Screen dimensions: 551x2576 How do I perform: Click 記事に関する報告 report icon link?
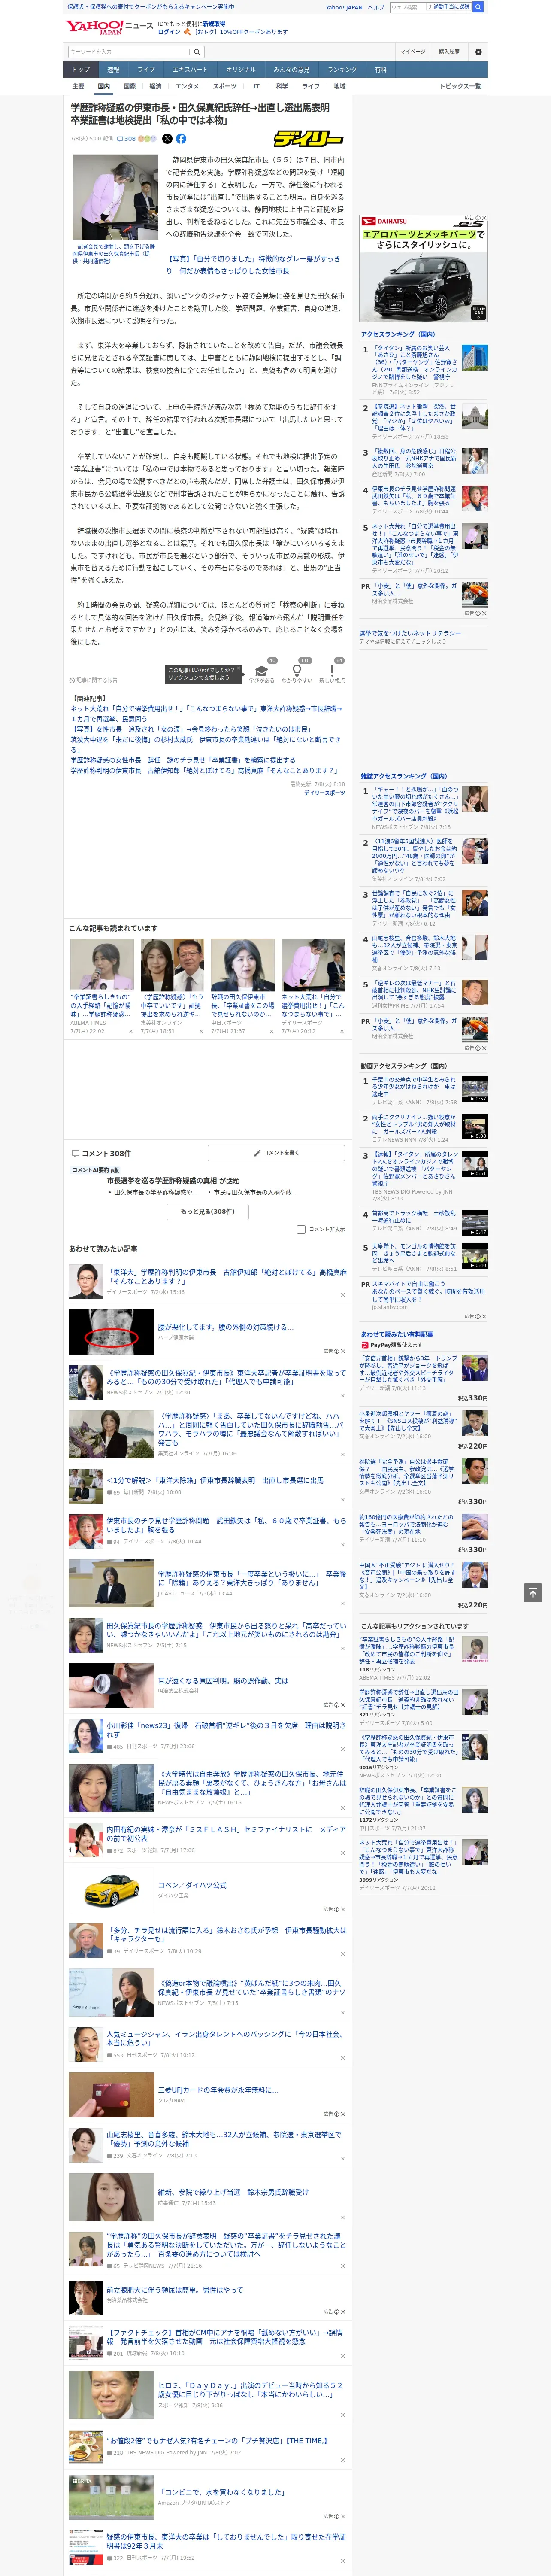(x=94, y=680)
